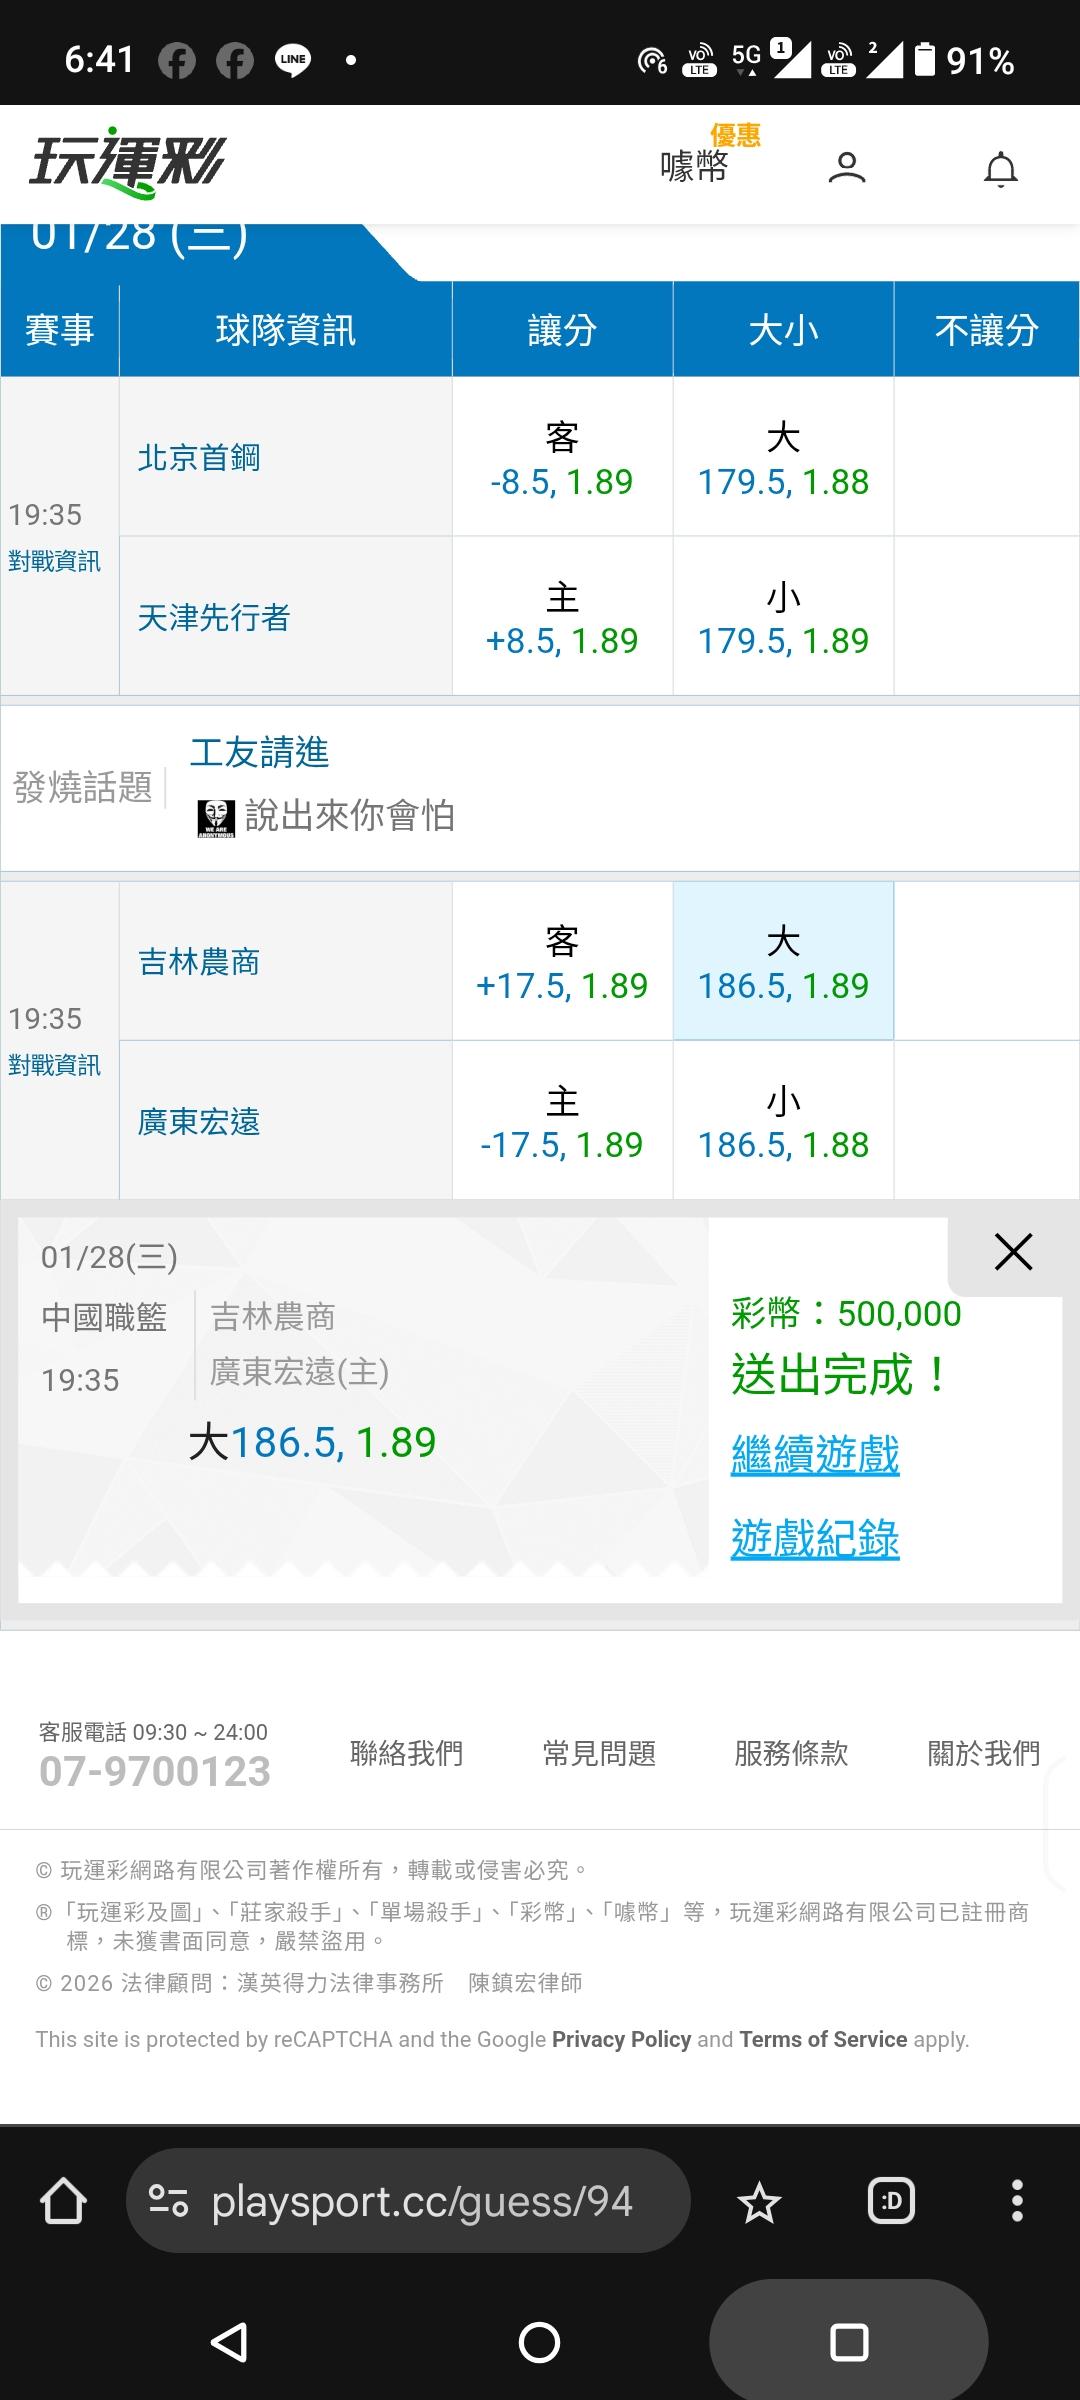Open the 噱幣 優惠 menu item

coord(695,165)
